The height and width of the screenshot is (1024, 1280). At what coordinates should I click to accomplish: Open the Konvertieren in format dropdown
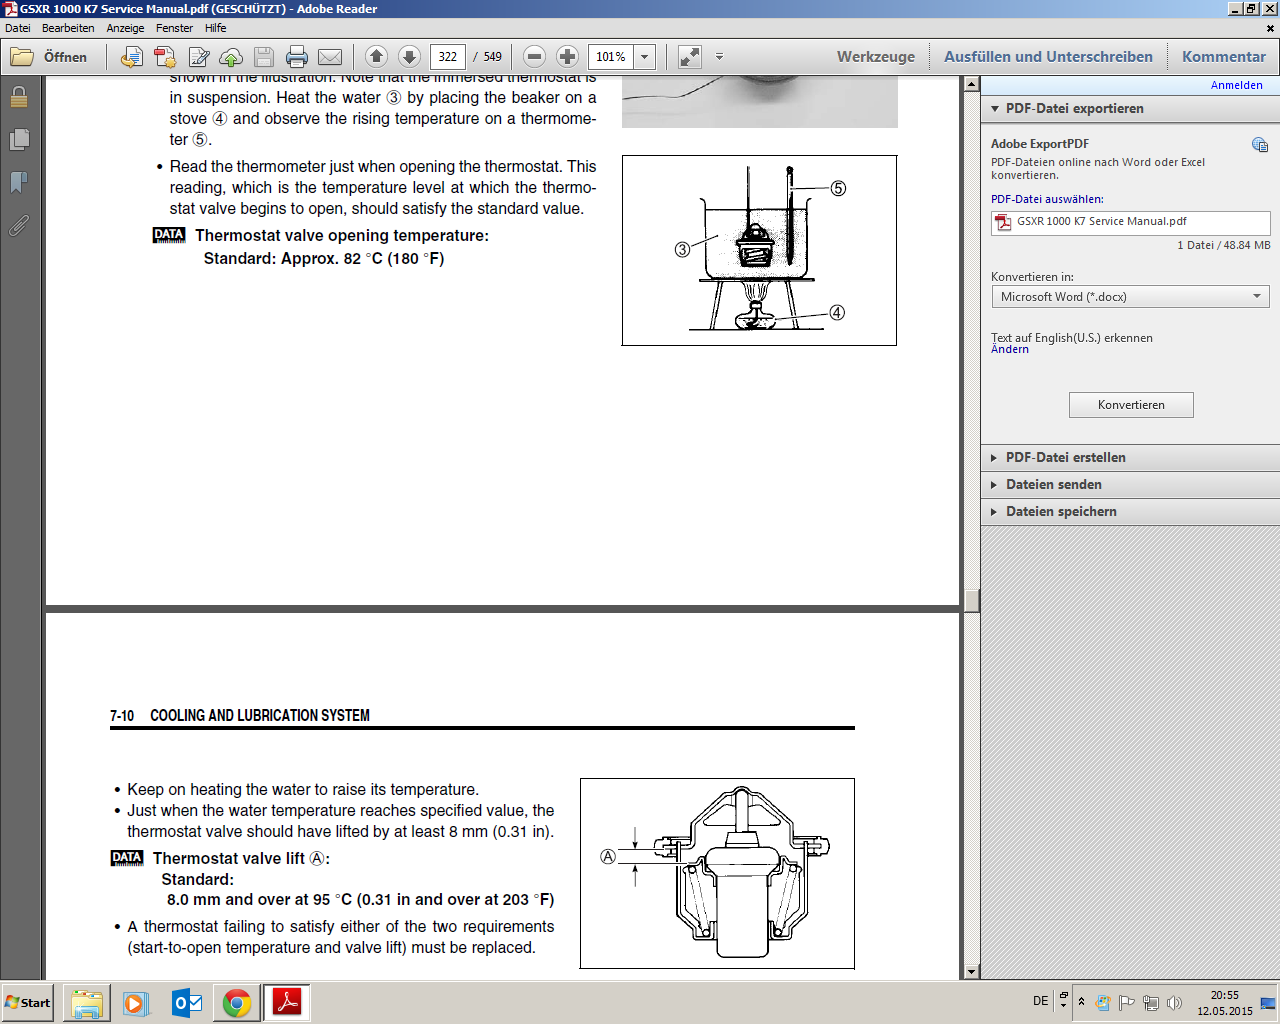1130,297
